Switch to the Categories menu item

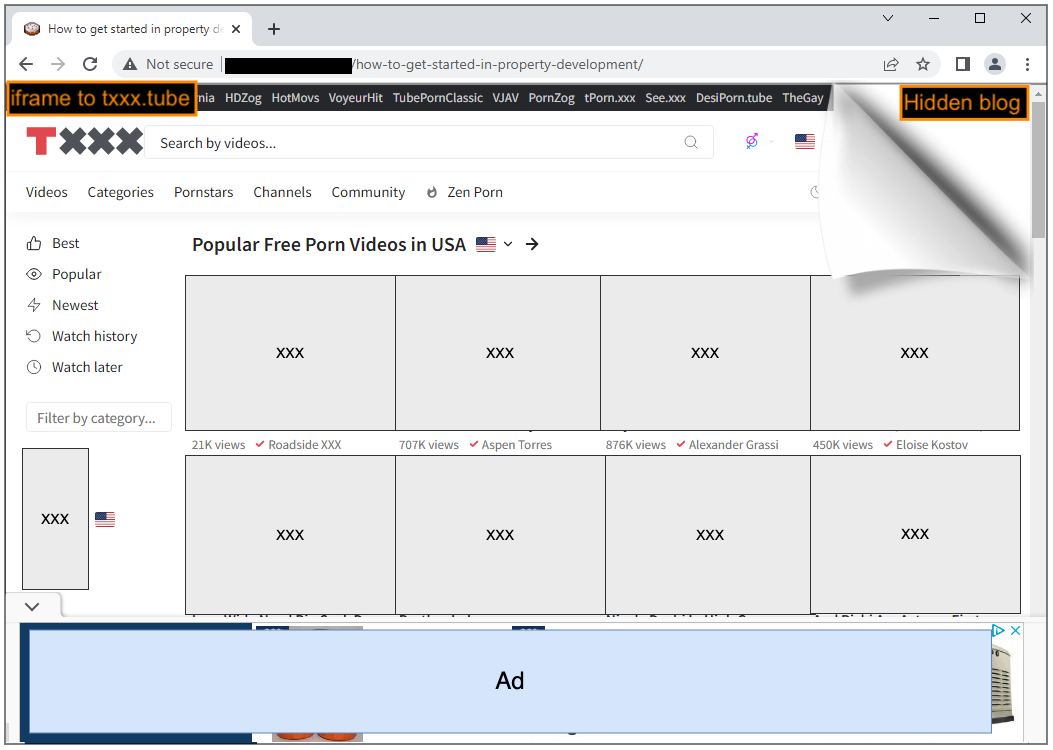120,192
